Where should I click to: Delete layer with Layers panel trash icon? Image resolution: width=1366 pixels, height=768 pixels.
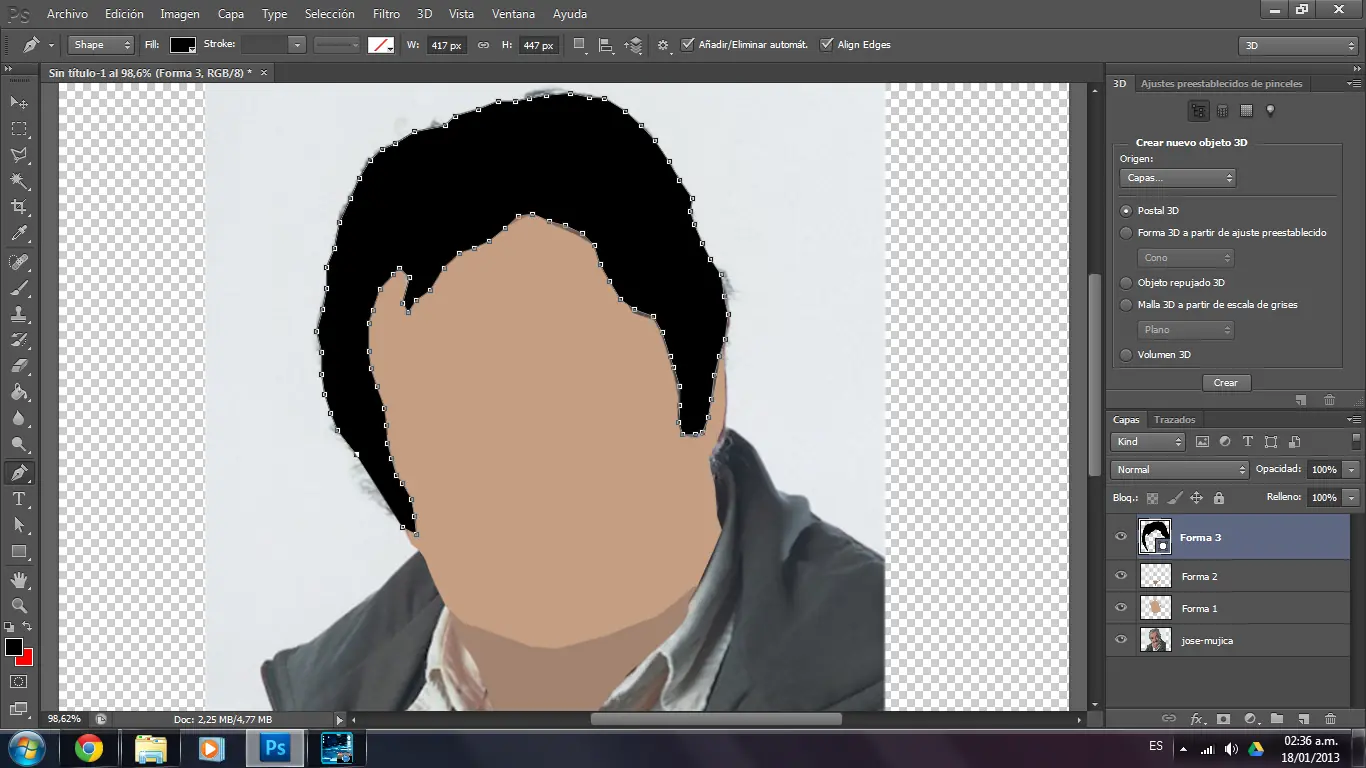[x=1330, y=718]
